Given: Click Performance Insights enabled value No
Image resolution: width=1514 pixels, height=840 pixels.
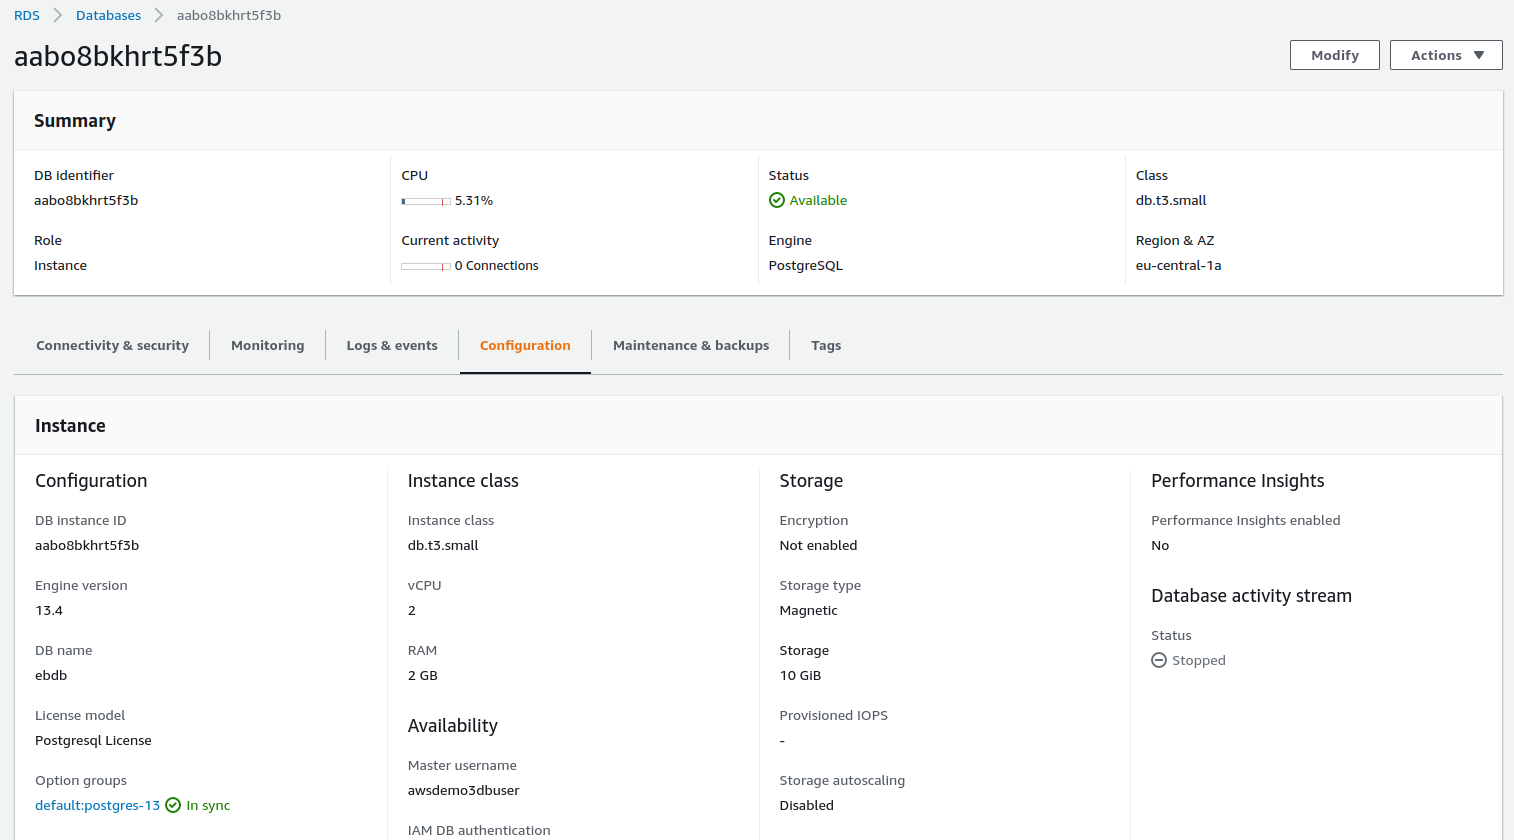Looking at the screenshot, I should [x=1160, y=545].
